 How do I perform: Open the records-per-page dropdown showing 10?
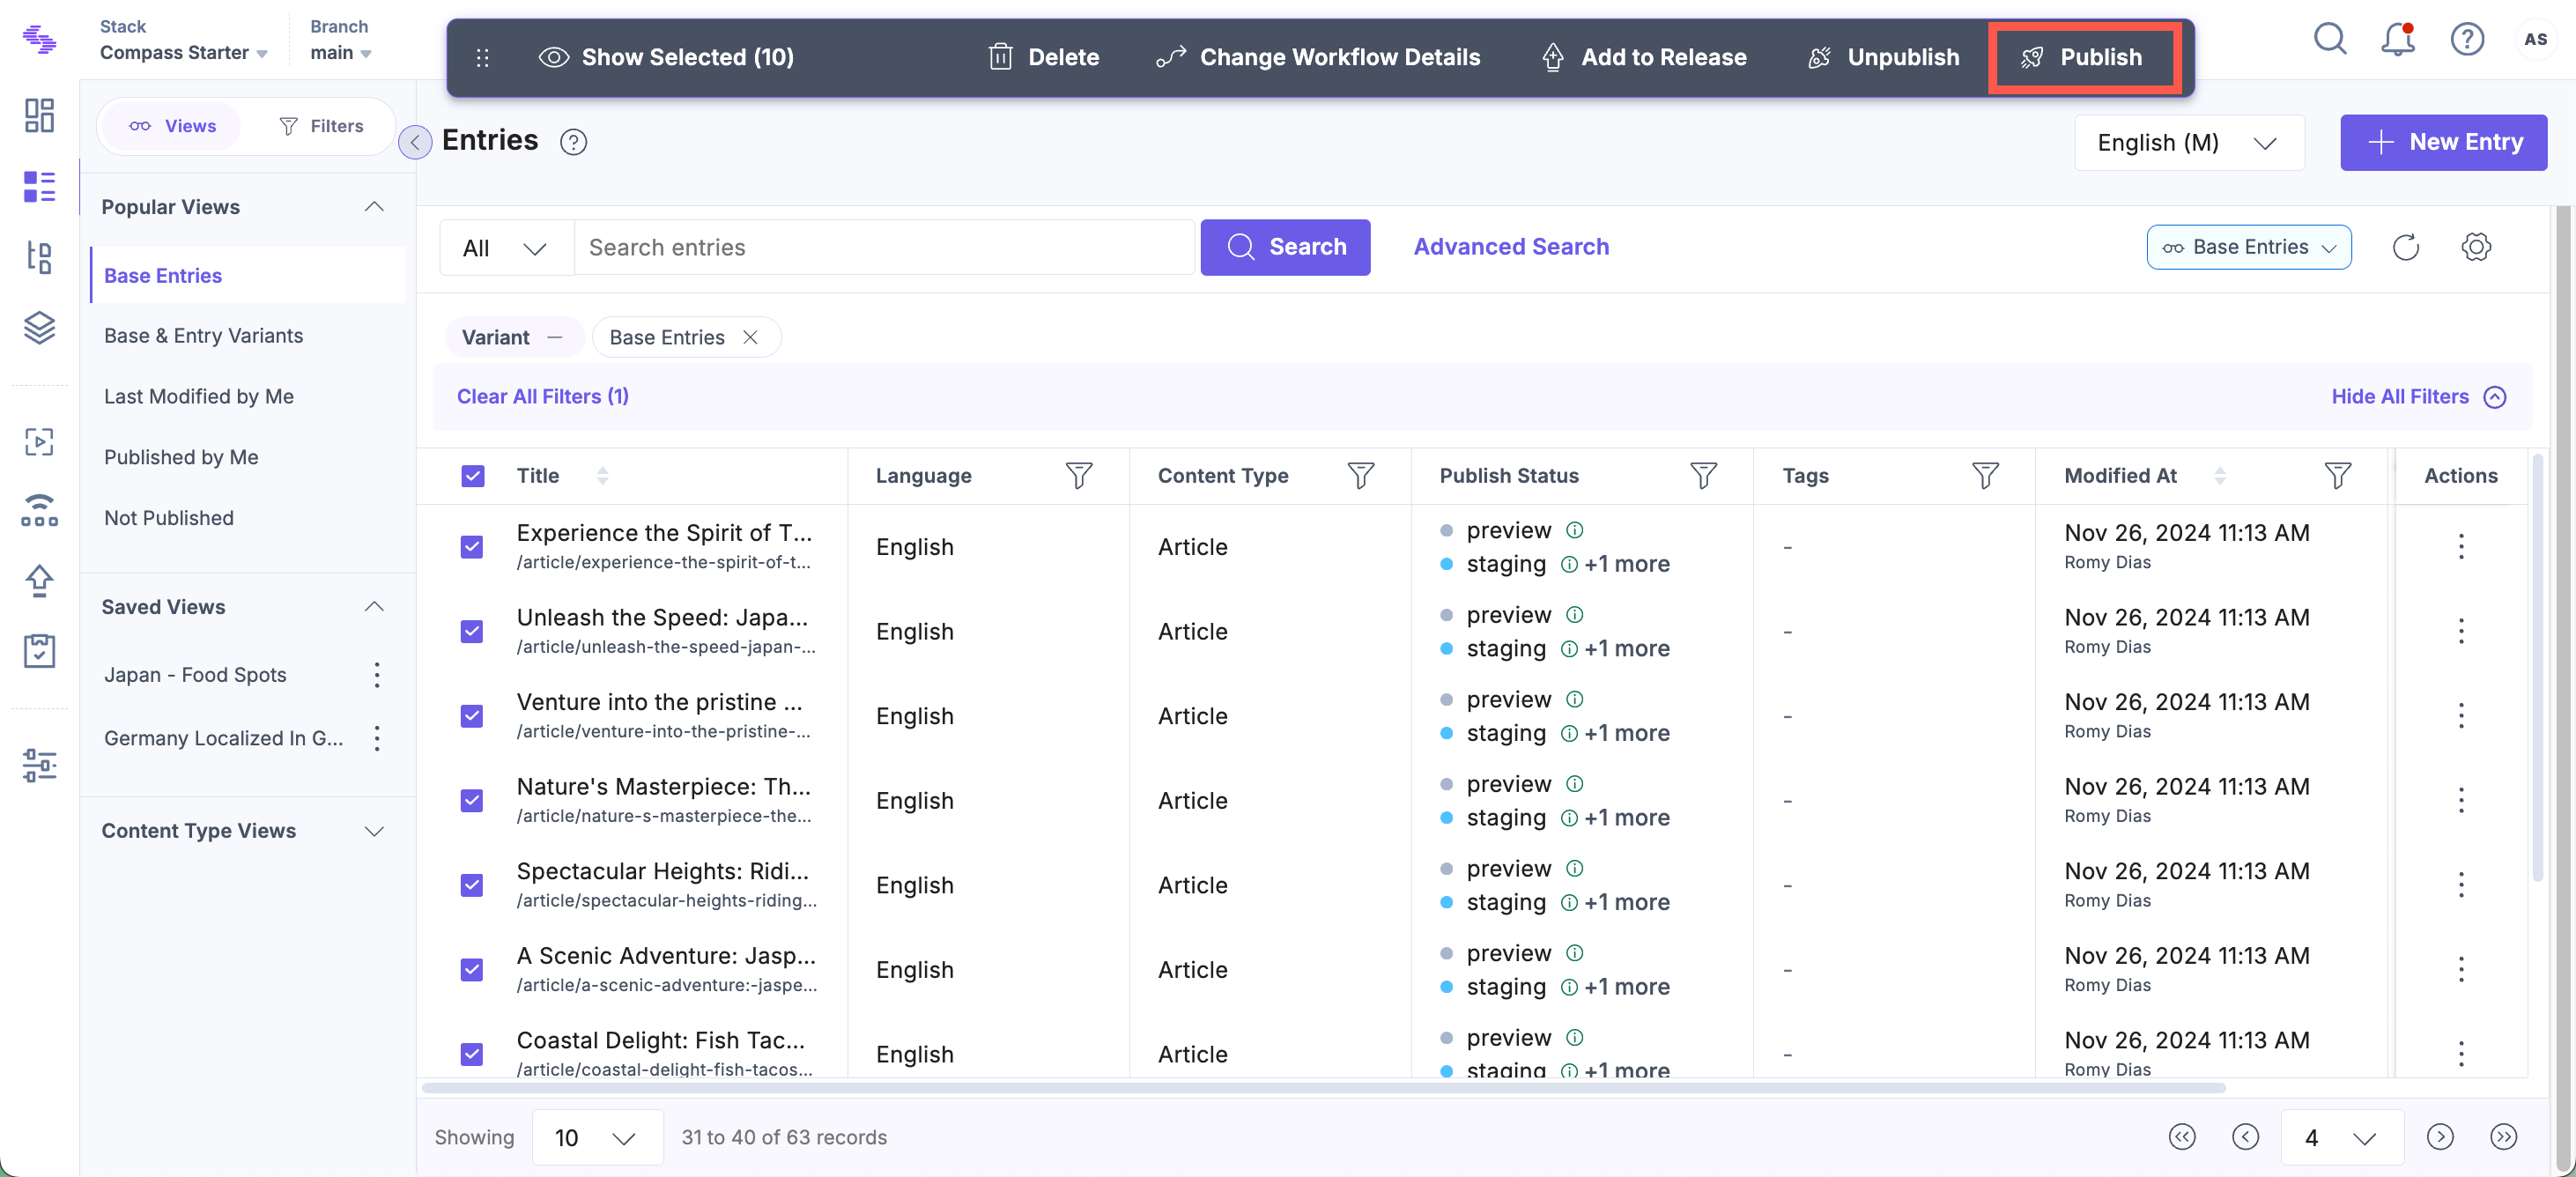click(596, 1138)
